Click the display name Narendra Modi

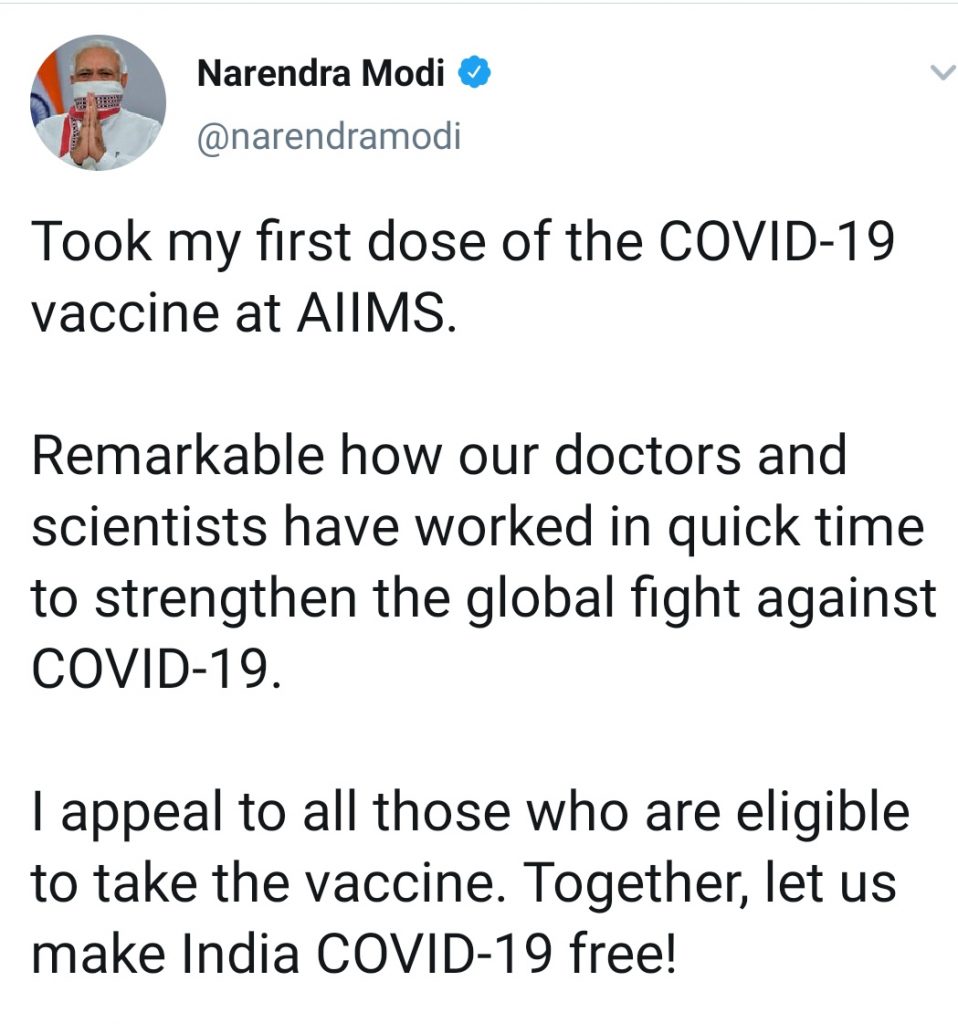[321, 73]
